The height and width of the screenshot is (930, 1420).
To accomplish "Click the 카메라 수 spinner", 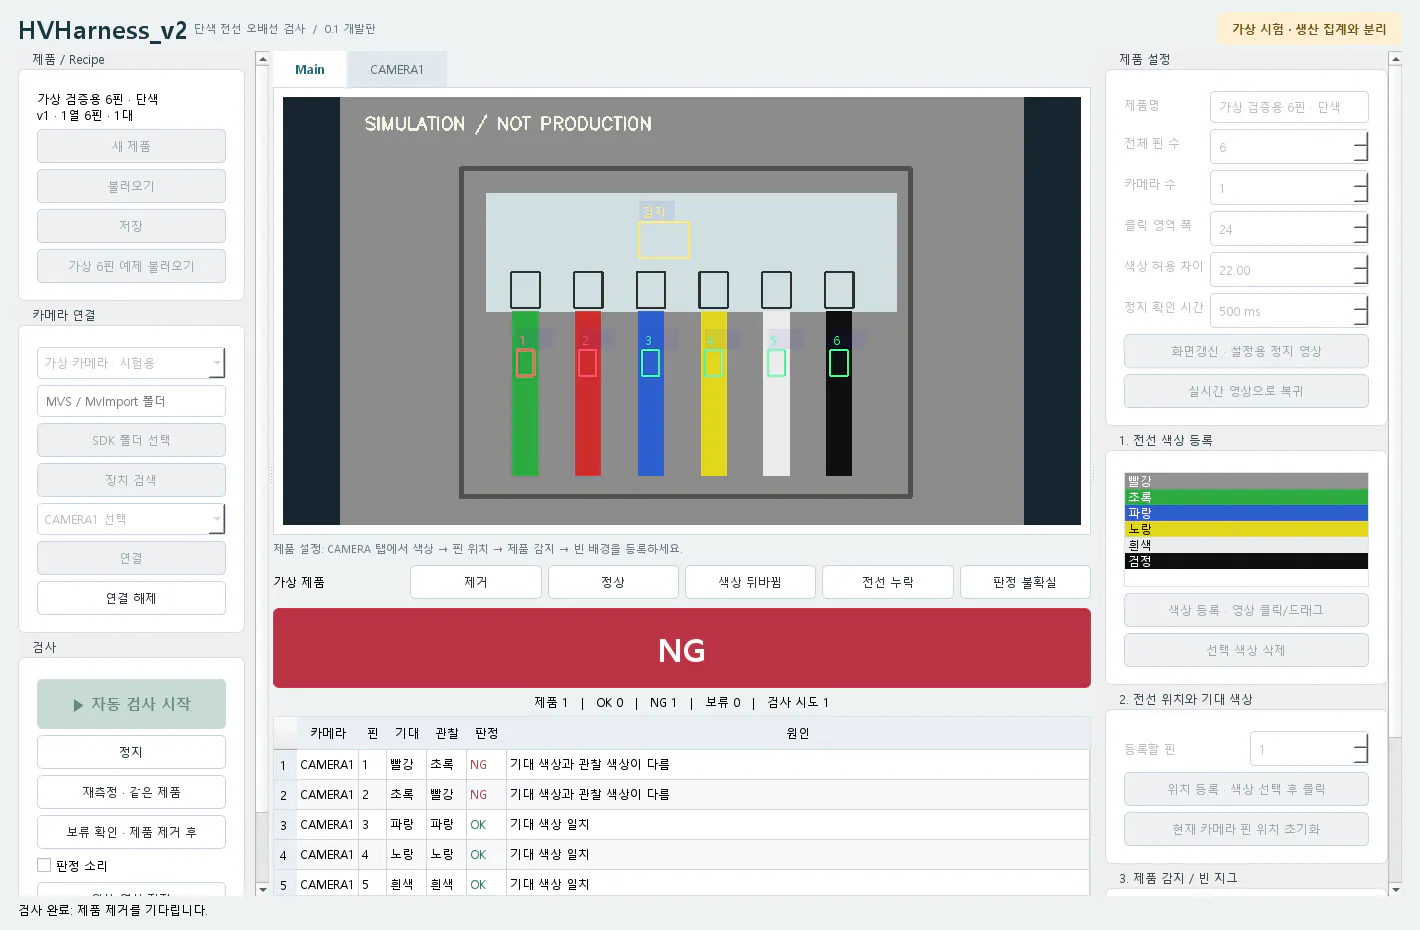I will 1289,188.
